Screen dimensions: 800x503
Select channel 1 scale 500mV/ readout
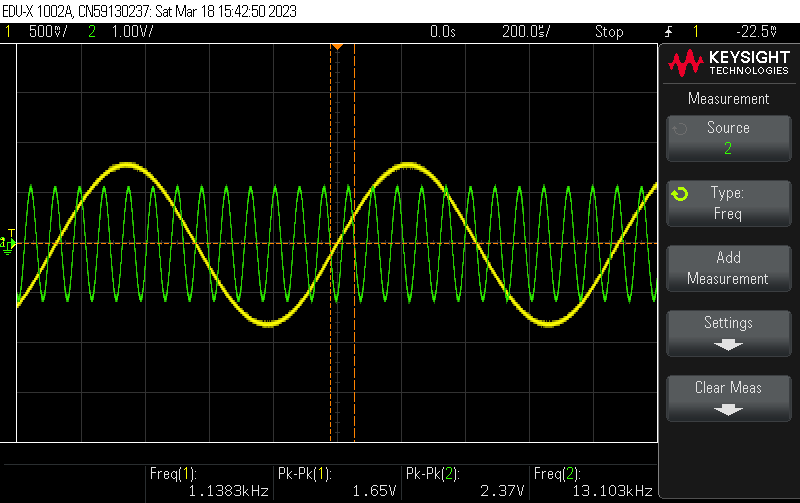point(48,32)
